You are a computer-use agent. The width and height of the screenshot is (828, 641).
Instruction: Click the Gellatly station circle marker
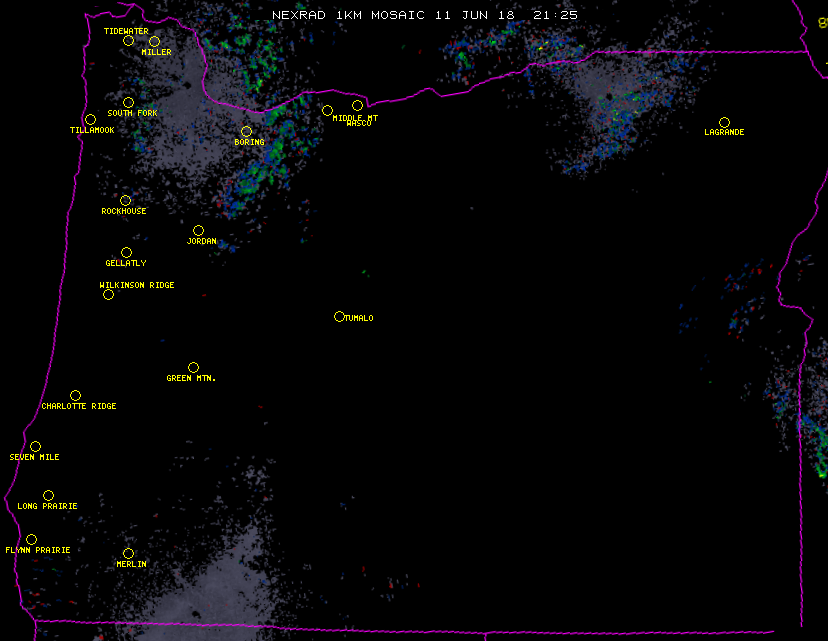coord(126,253)
